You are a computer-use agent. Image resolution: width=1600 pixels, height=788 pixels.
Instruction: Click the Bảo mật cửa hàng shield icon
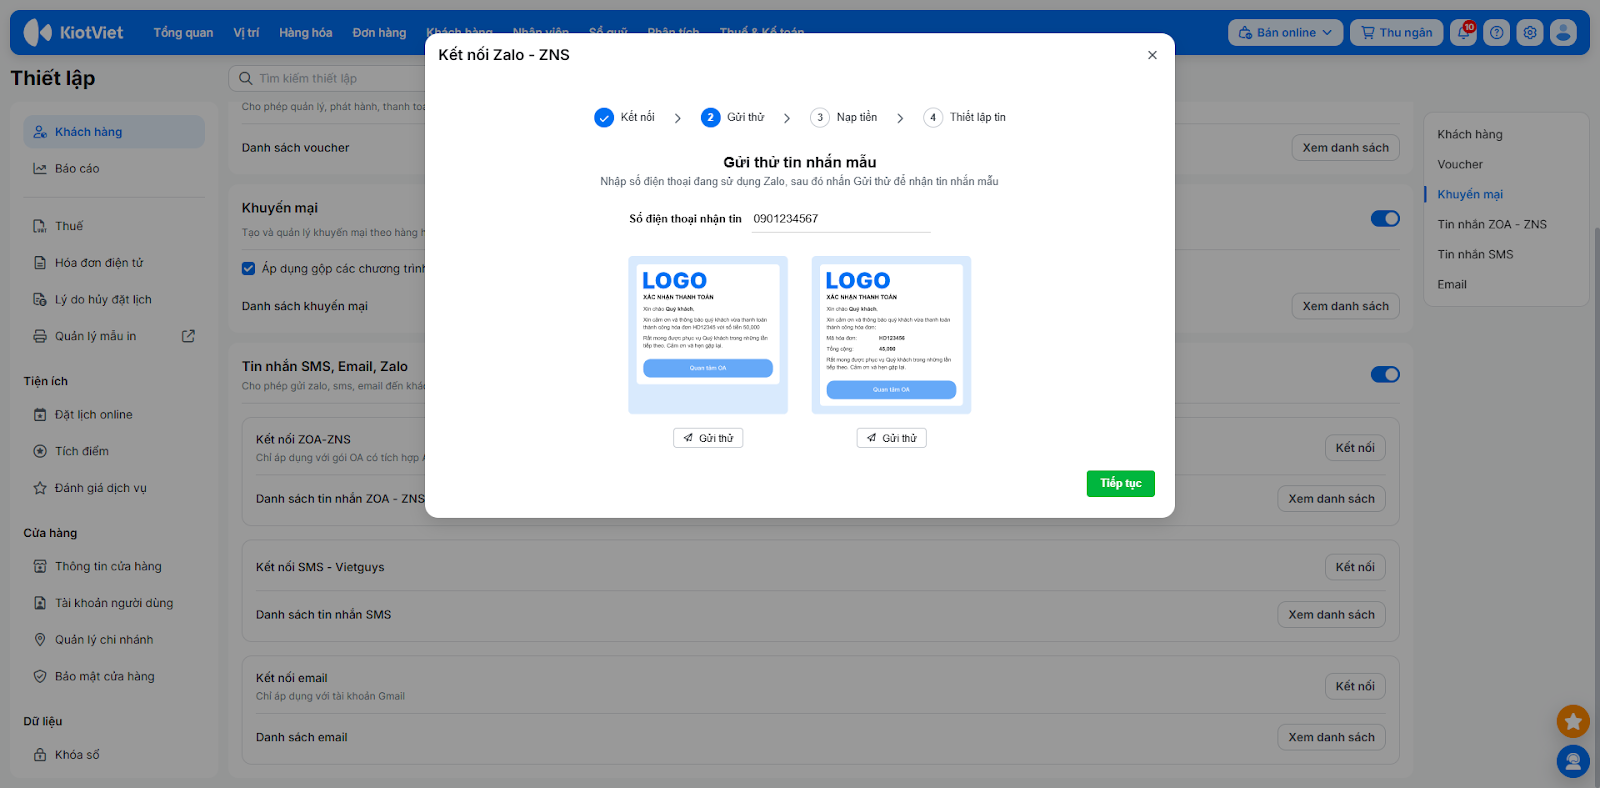point(40,677)
